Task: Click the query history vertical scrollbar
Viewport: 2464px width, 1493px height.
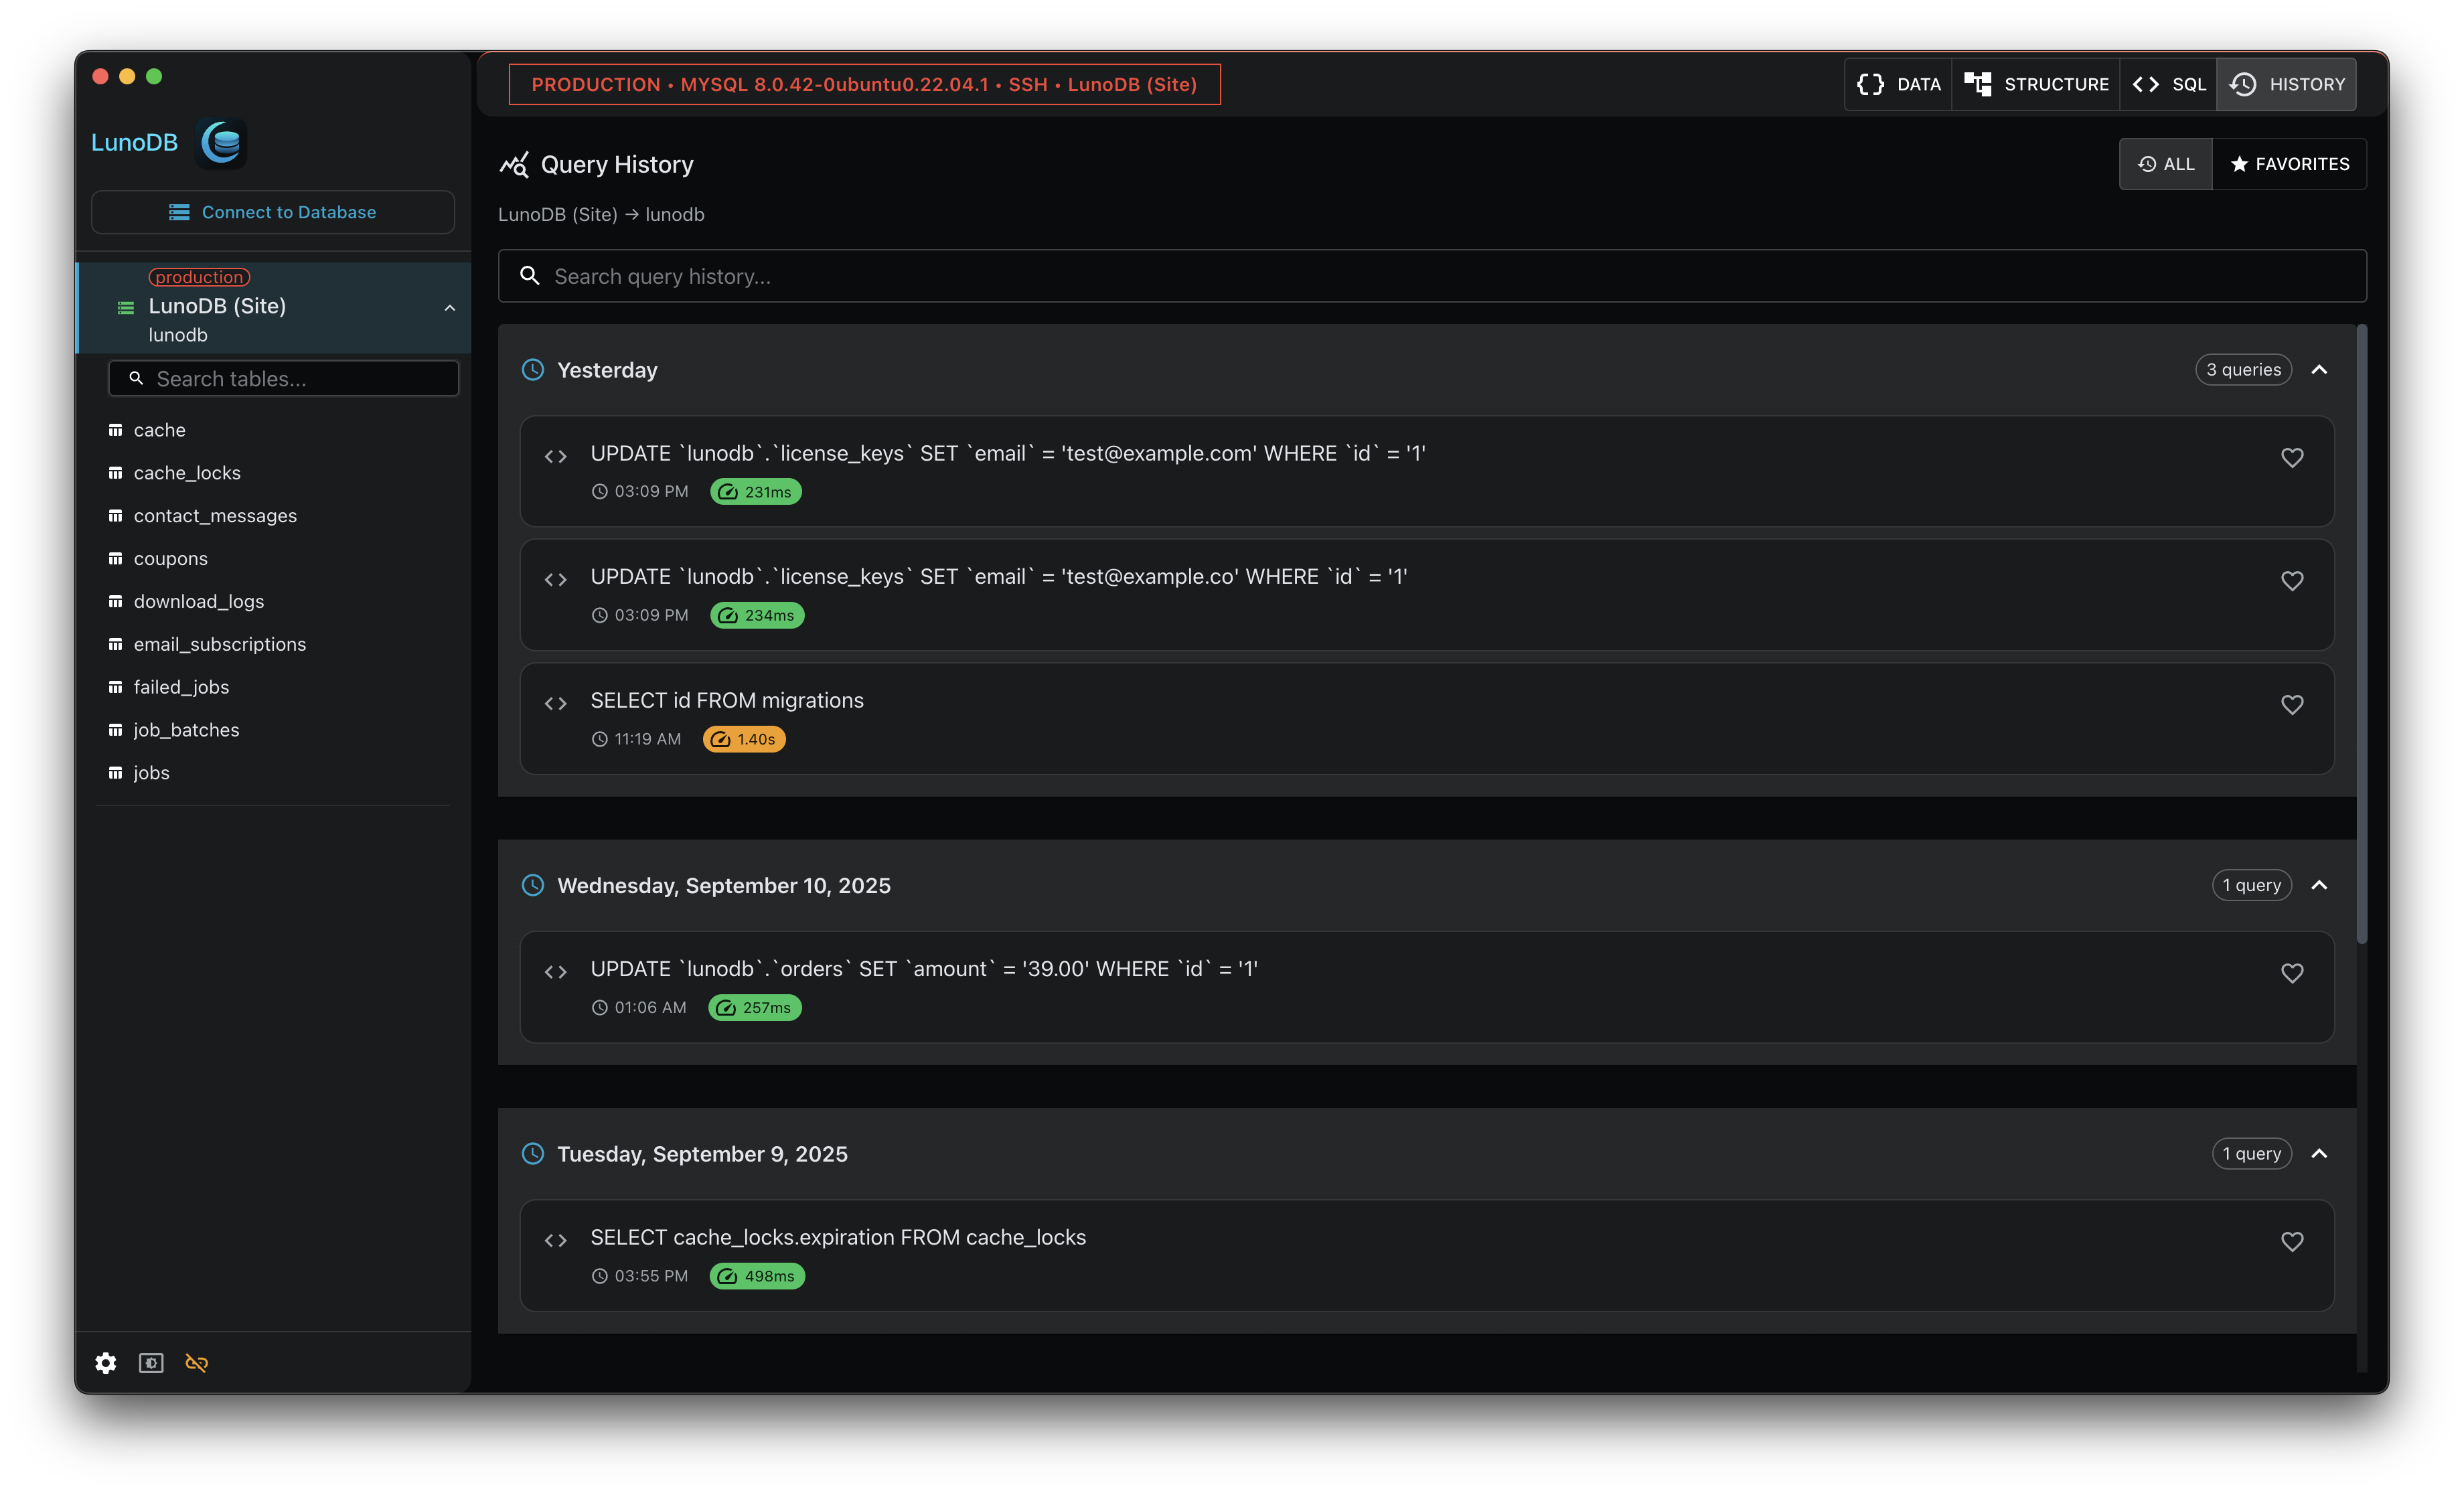Action: [2361, 634]
